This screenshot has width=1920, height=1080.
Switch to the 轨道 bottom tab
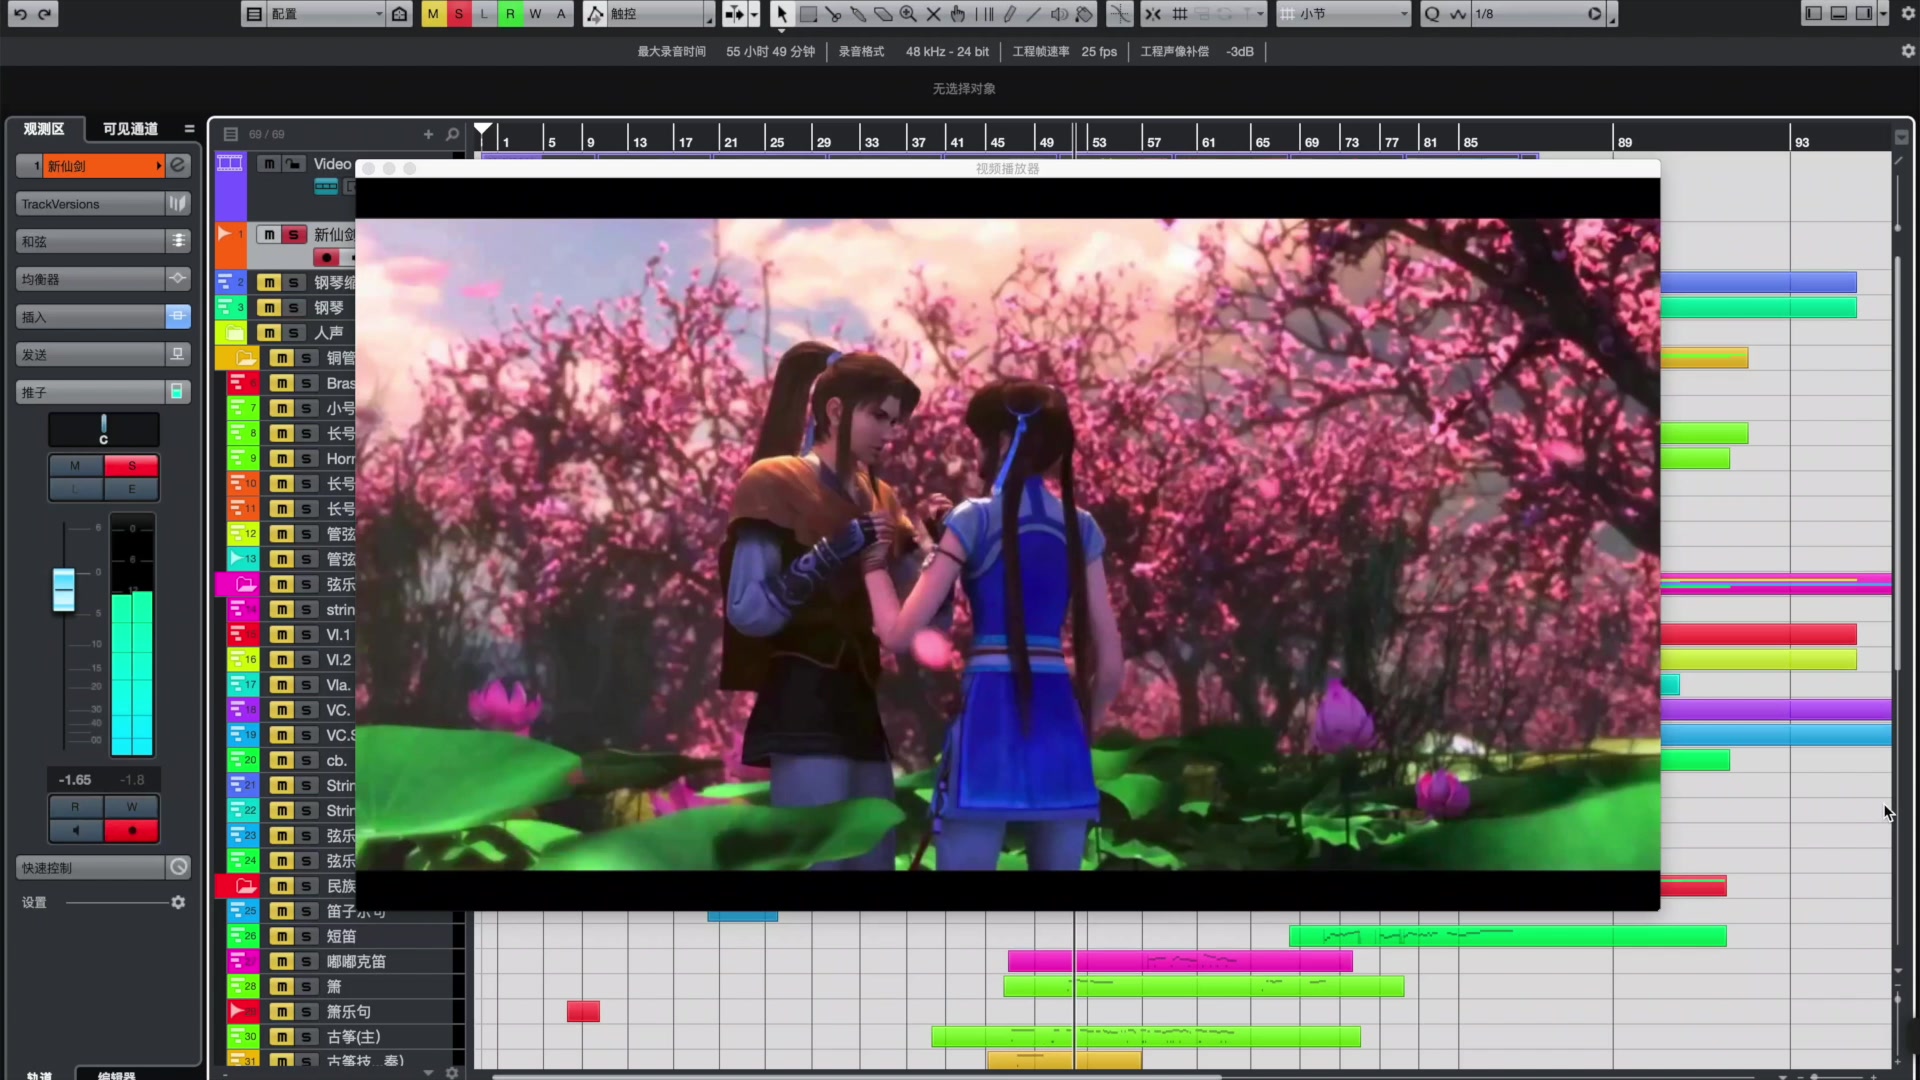point(40,1075)
